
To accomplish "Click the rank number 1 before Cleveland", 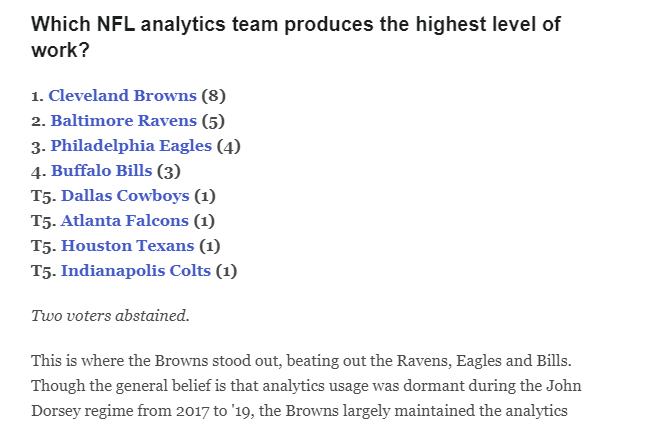I will coord(37,96).
